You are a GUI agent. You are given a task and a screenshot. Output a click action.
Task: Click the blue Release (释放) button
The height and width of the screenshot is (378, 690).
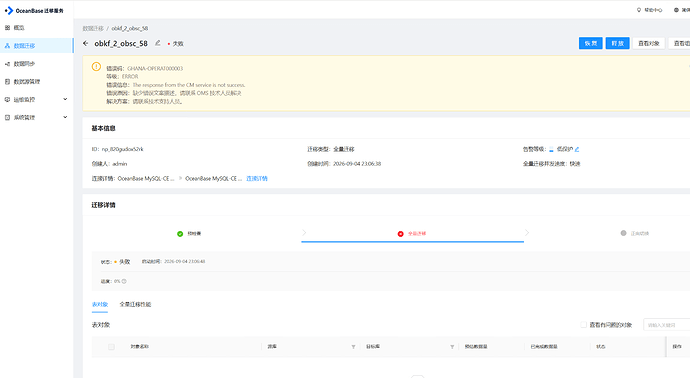[617, 43]
